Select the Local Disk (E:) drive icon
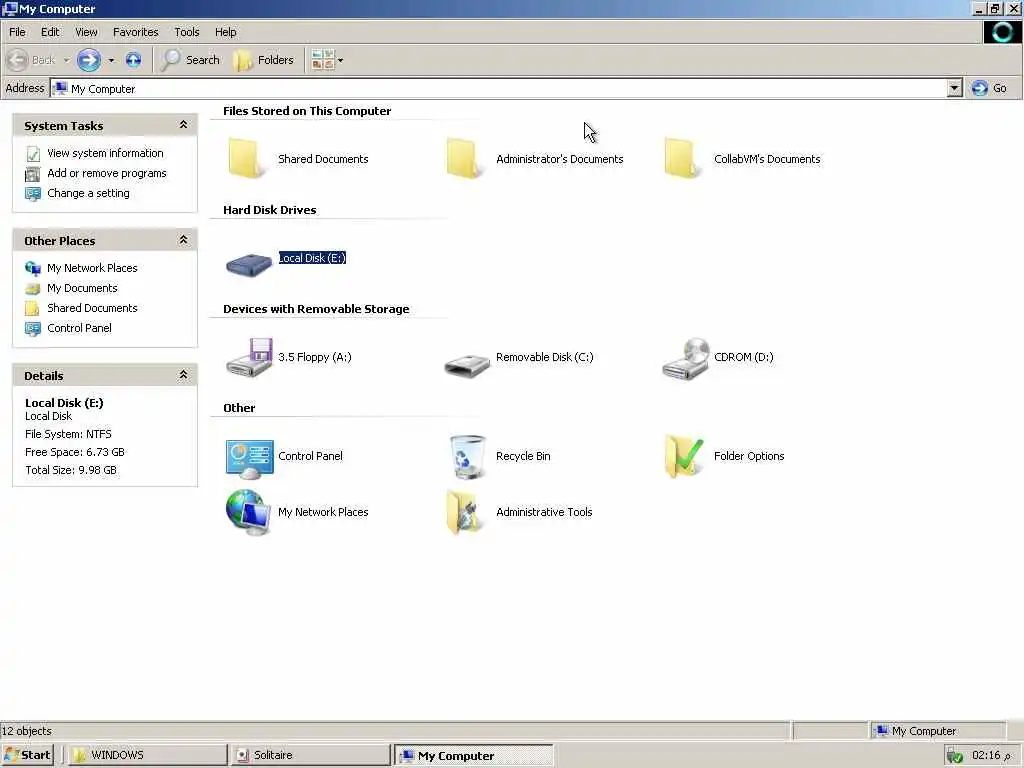 tap(248, 264)
